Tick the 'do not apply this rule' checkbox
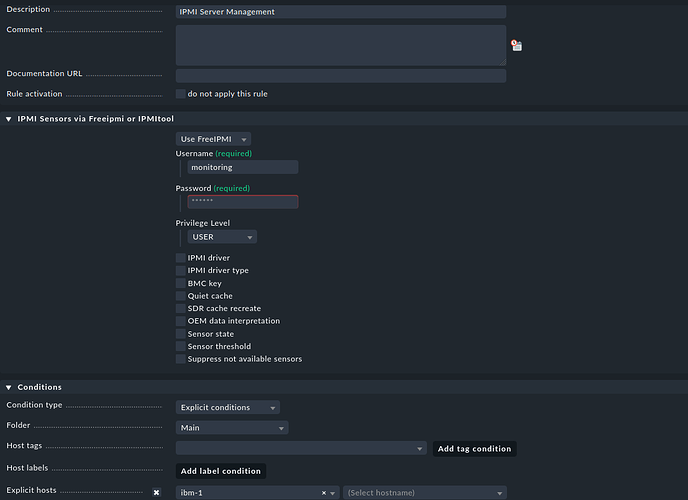Viewport: 688px width, 500px height. click(x=180, y=94)
